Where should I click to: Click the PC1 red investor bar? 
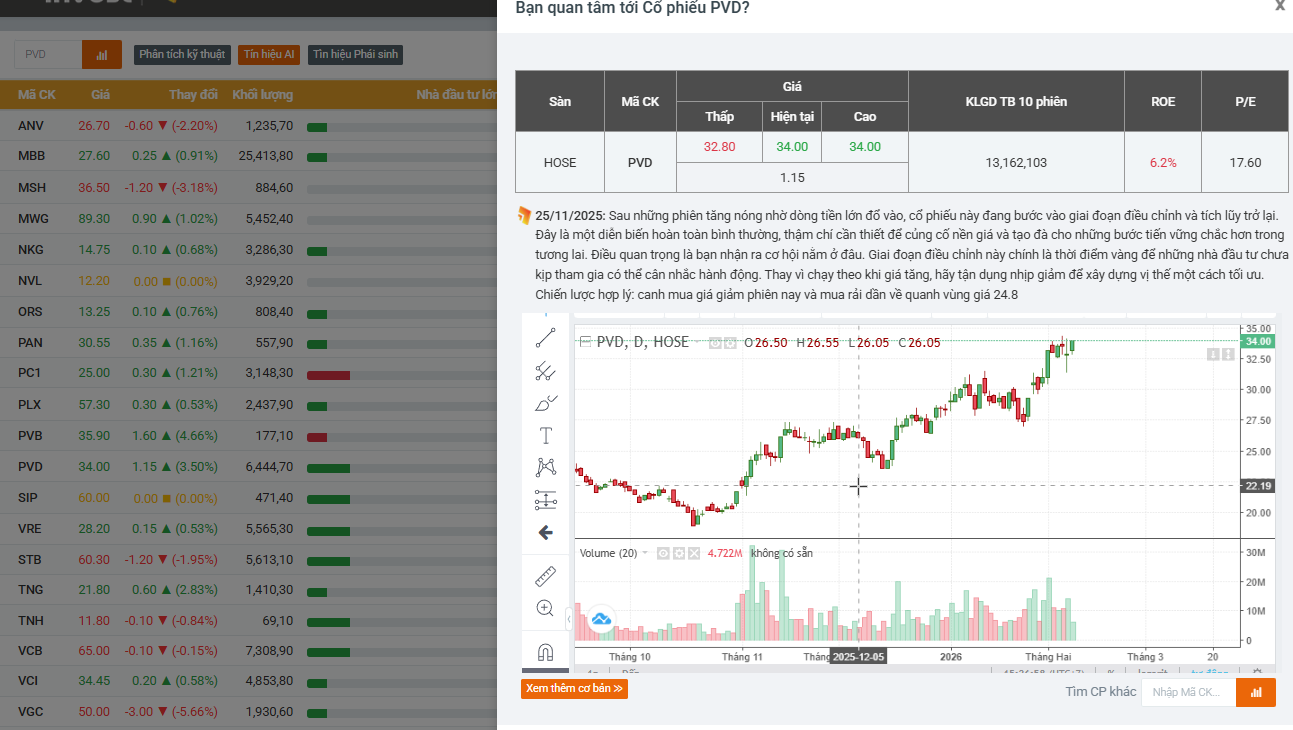[329, 375]
